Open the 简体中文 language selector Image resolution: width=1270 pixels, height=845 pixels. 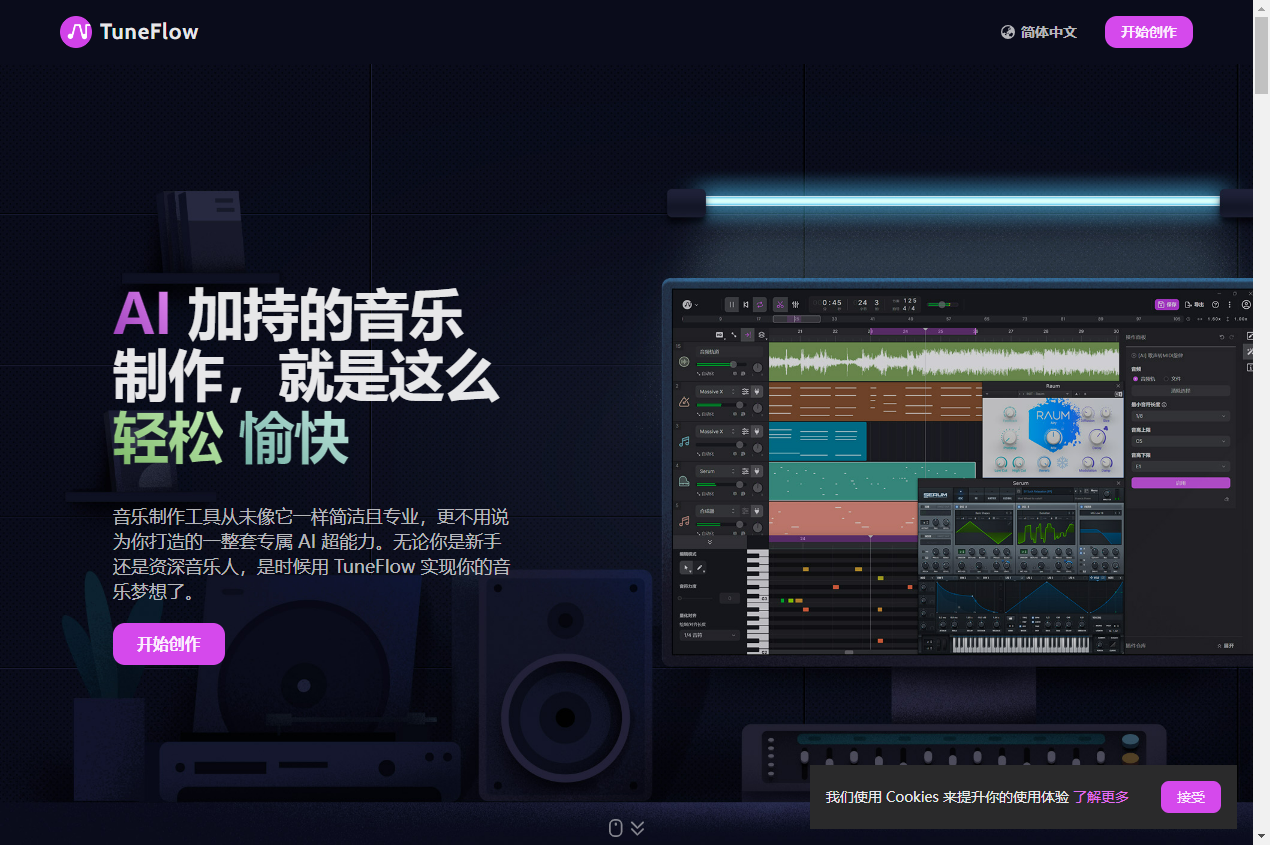coord(1039,32)
